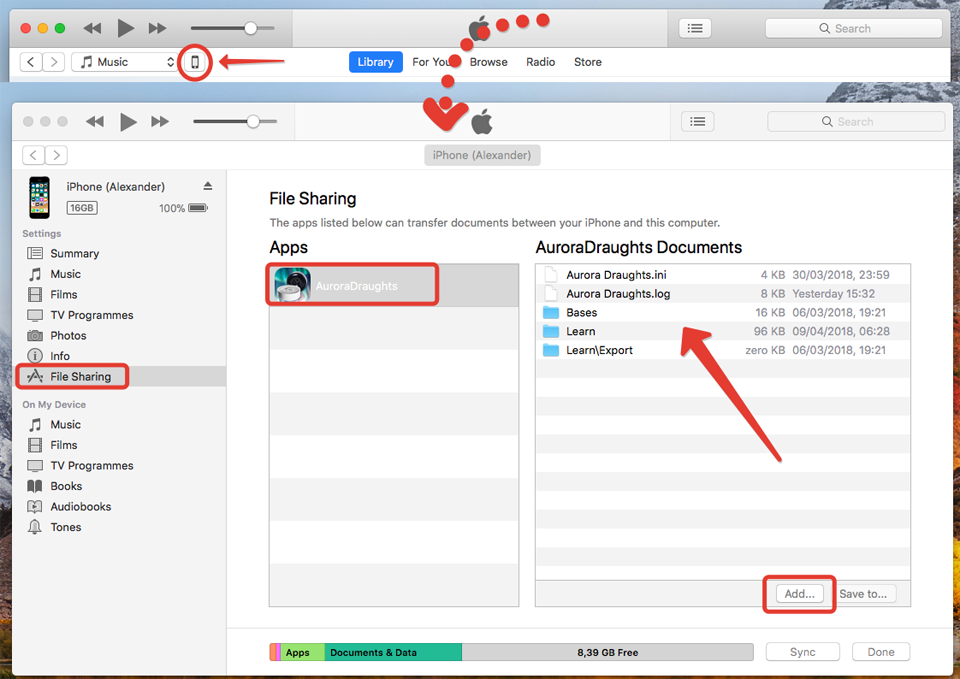Viewport: 960px width, 679px height.
Task: Click the Add... button
Action: point(800,594)
